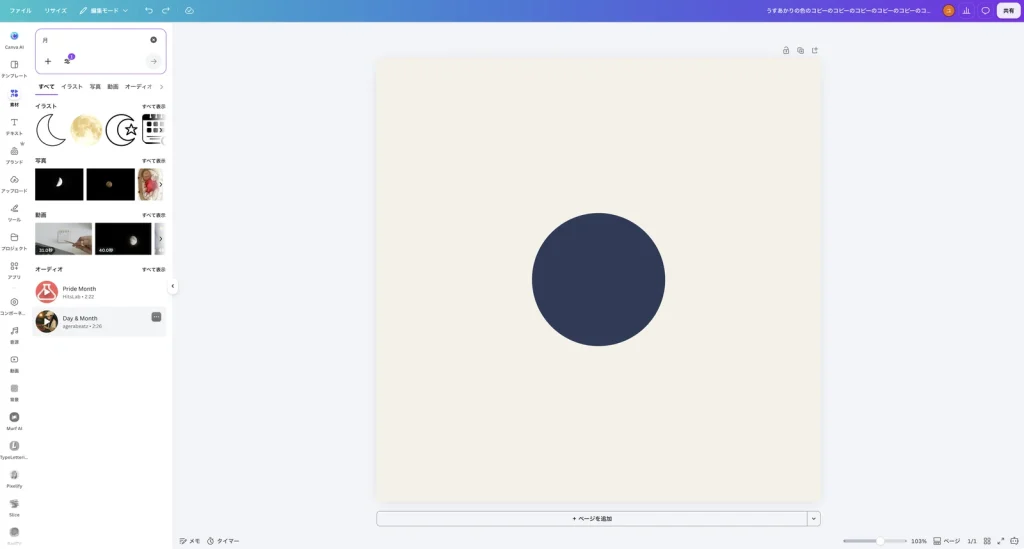The width and height of the screenshot is (1024, 549).
Task: Switch to the イラスト (Illustrations) tab
Action: (x=72, y=87)
